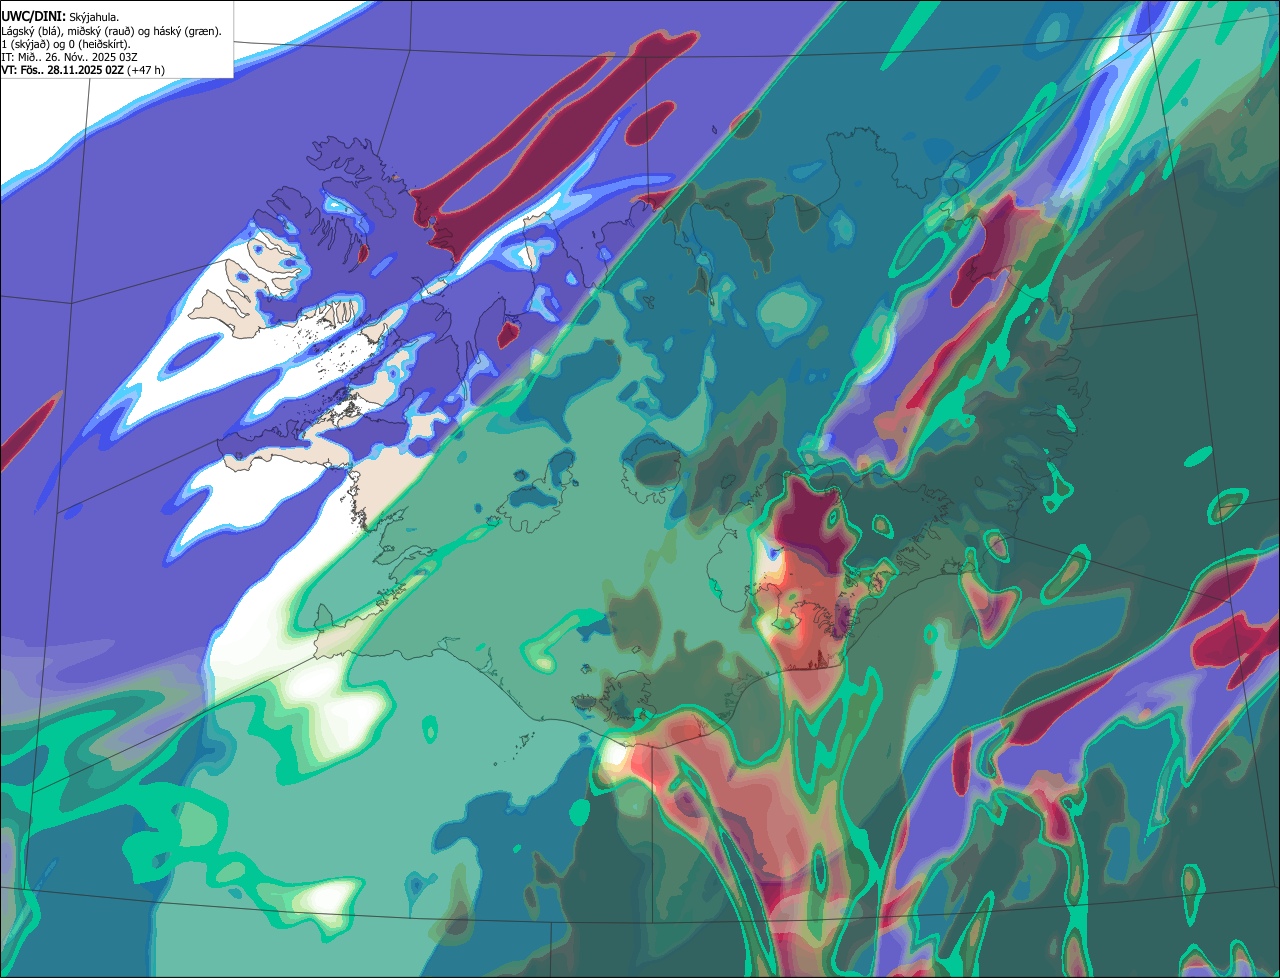Click the 'Lágský (blá), miðský (rauð)' legend line
This screenshot has width=1280, height=978.
pos(112,30)
